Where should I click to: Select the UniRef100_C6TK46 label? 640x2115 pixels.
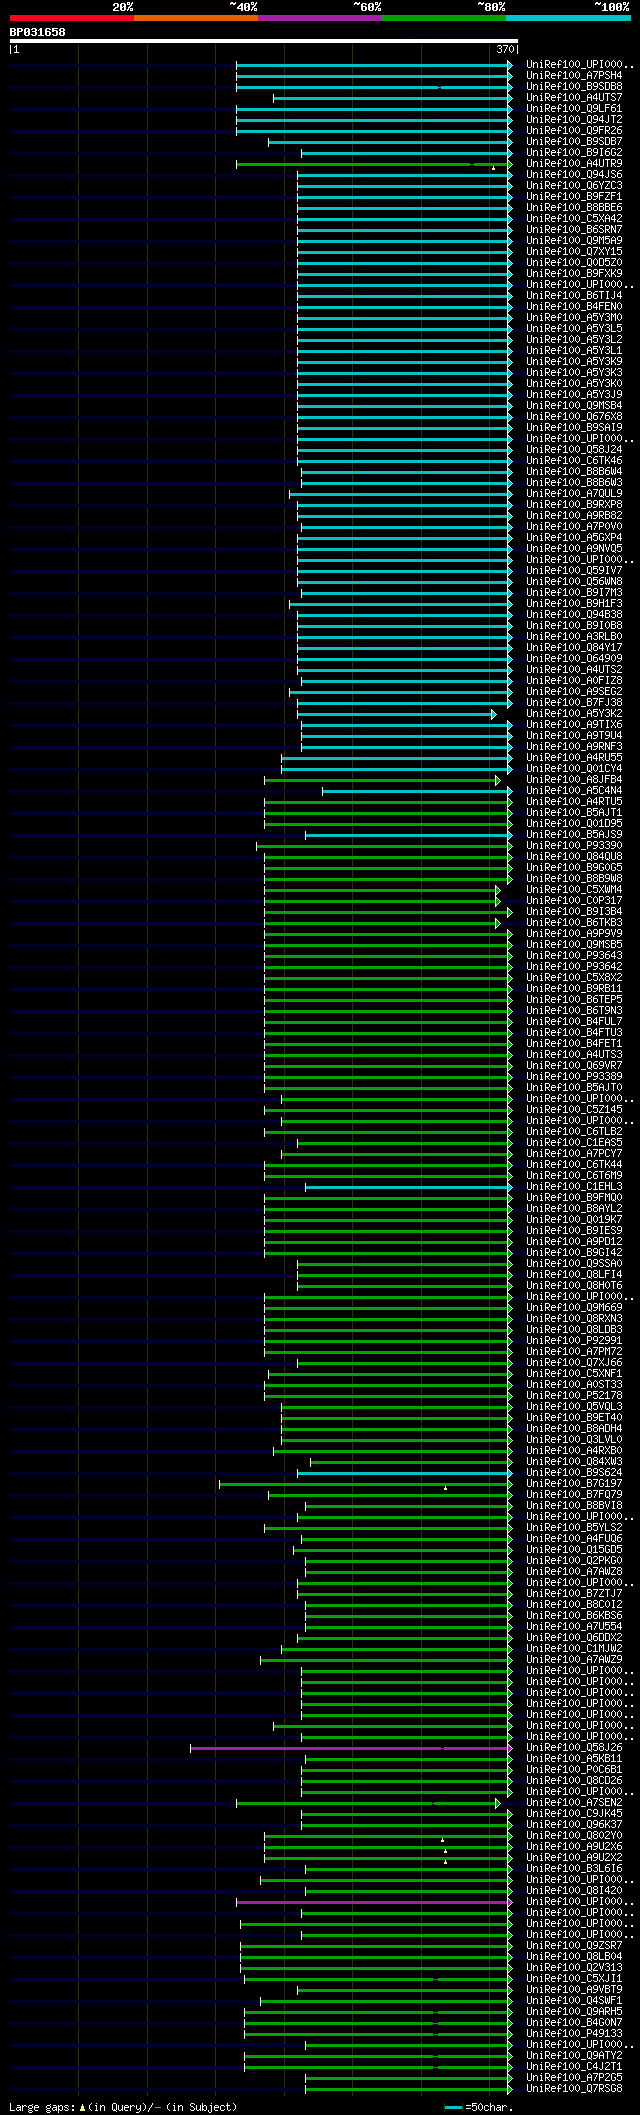(x=574, y=460)
